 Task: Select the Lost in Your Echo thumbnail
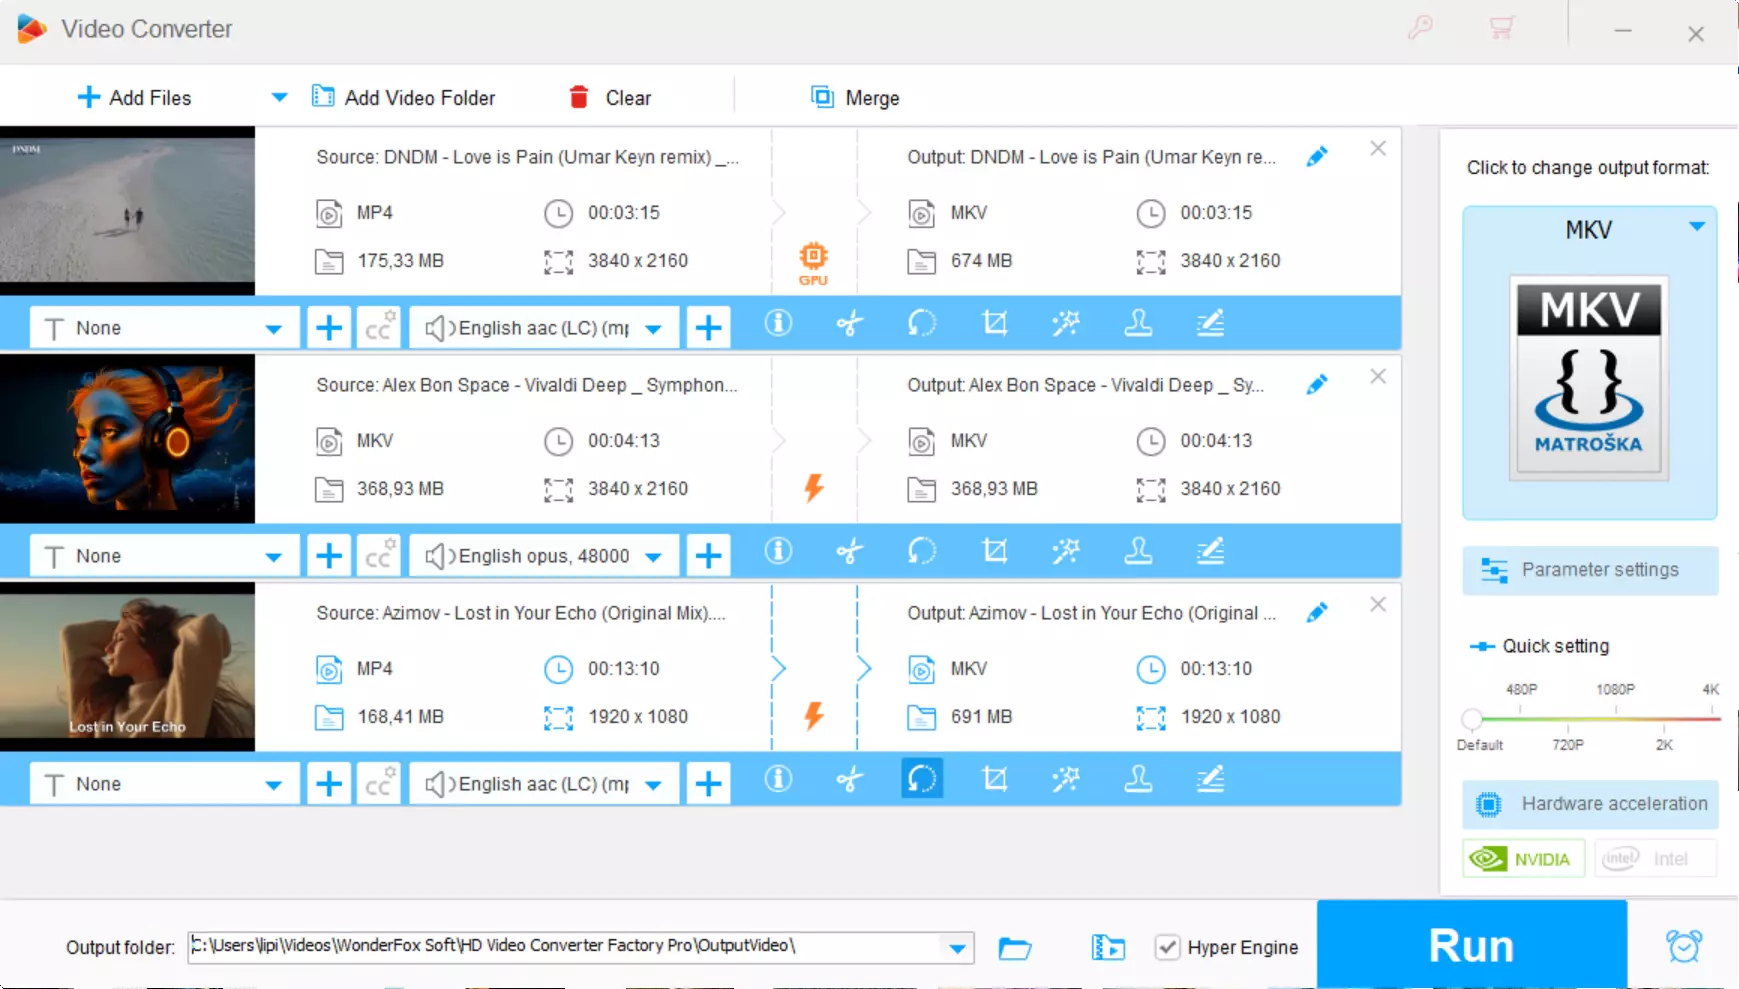click(127, 667)
